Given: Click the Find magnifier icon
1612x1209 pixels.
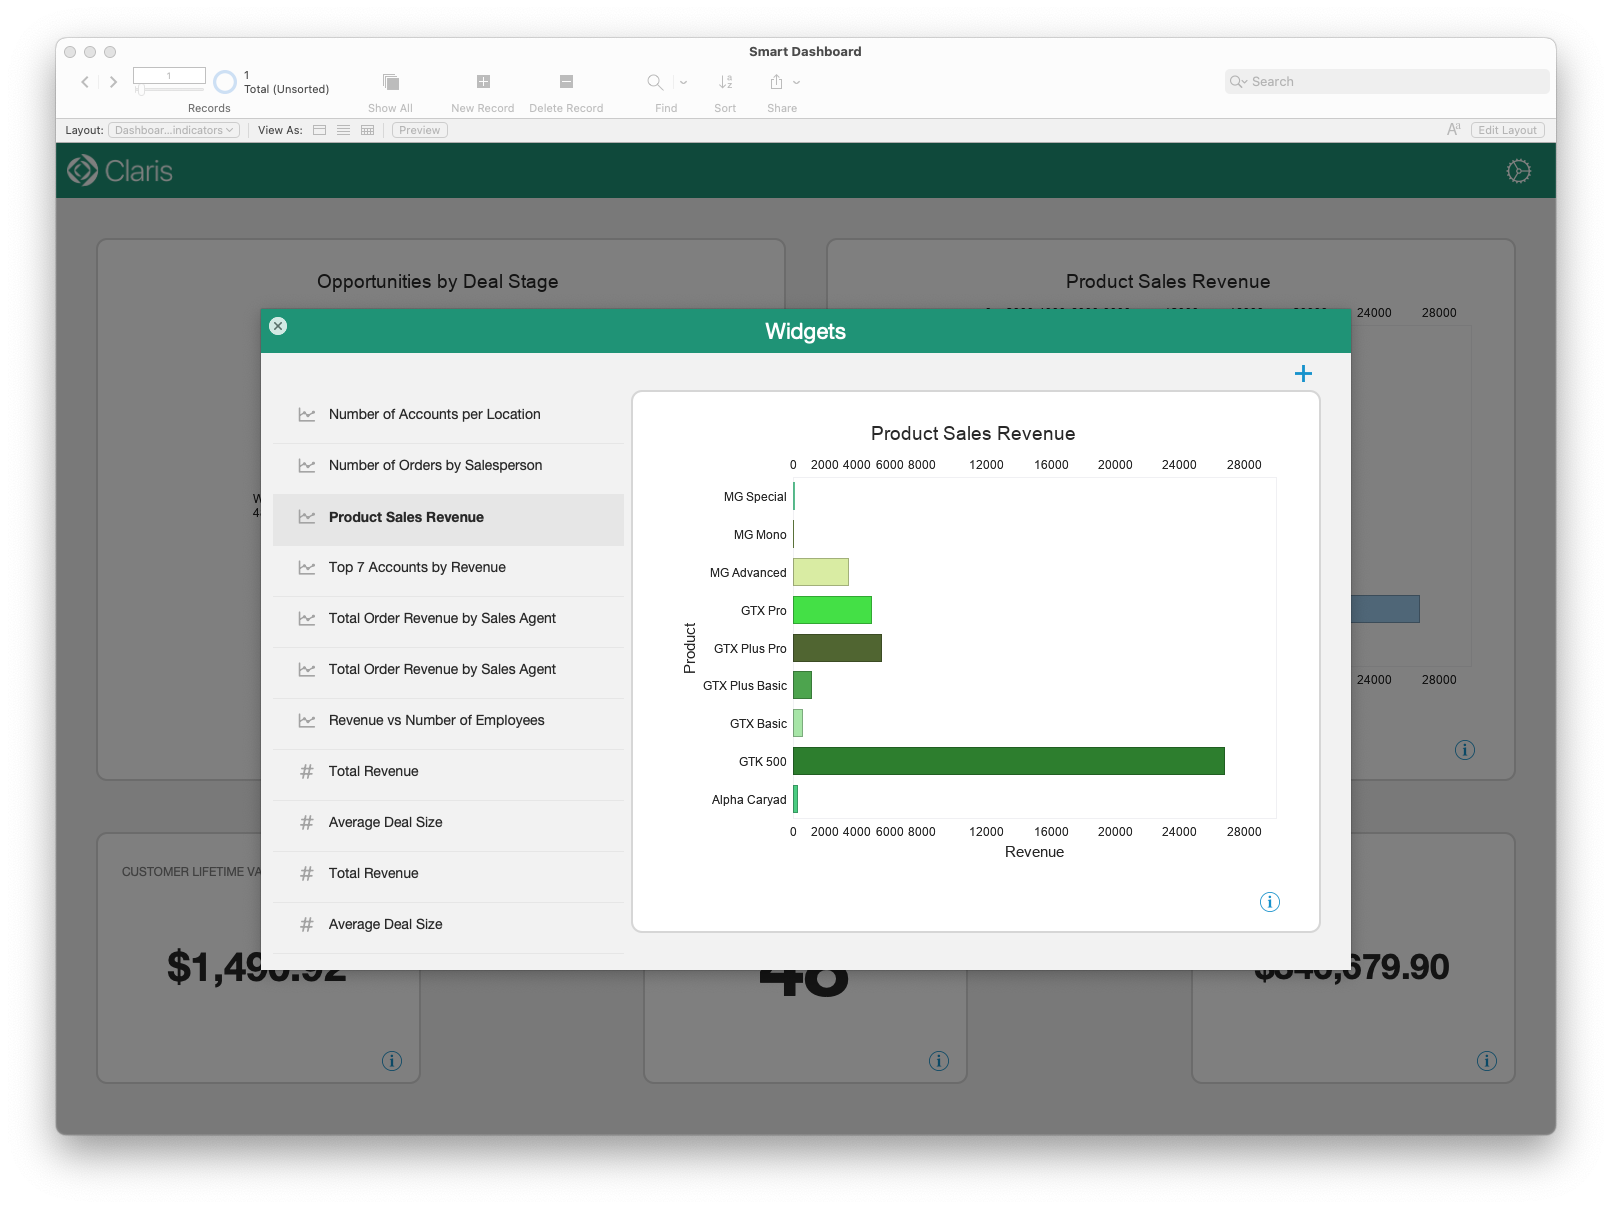Looking at the screenshot, I should [655, 82].
